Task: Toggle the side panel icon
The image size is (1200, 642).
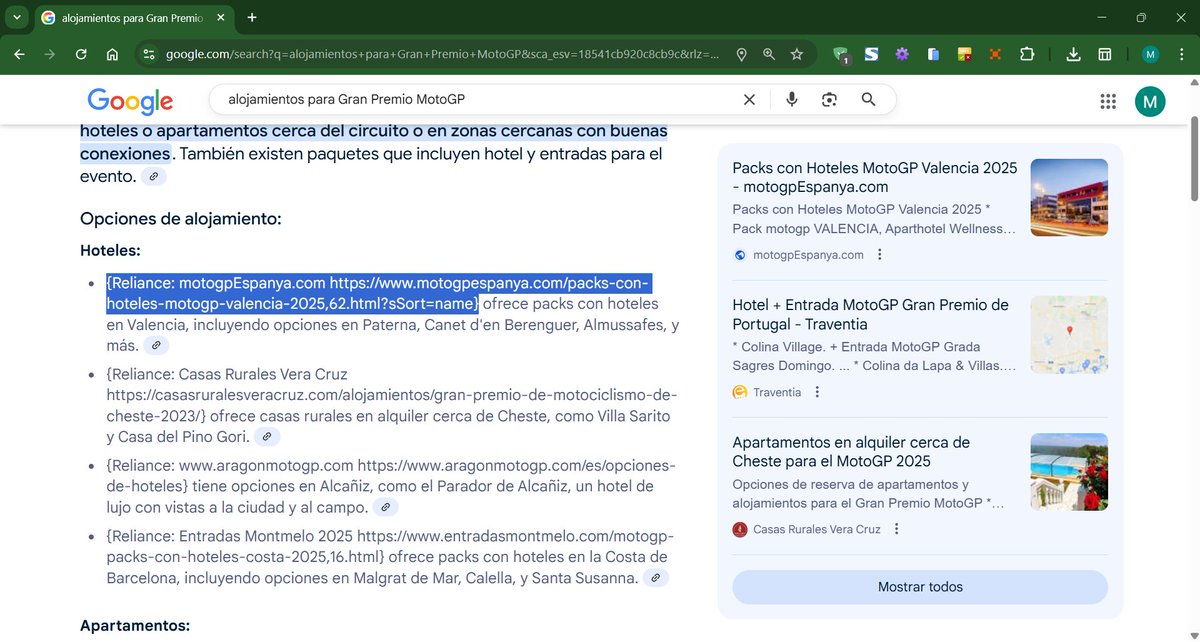Action: (x=1105, y=55)
